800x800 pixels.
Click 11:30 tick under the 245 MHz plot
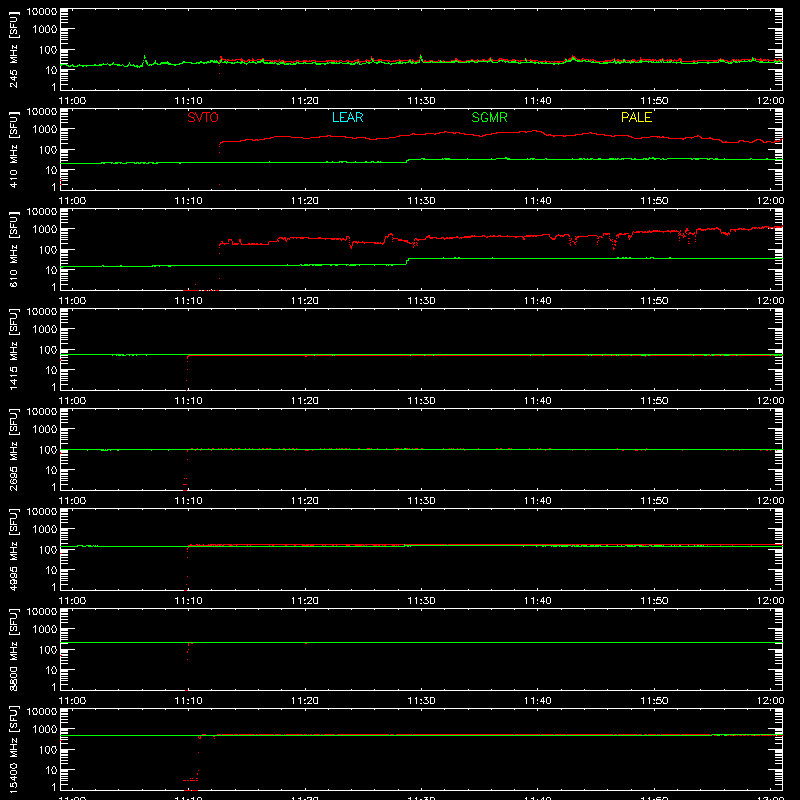pos(421,101)
